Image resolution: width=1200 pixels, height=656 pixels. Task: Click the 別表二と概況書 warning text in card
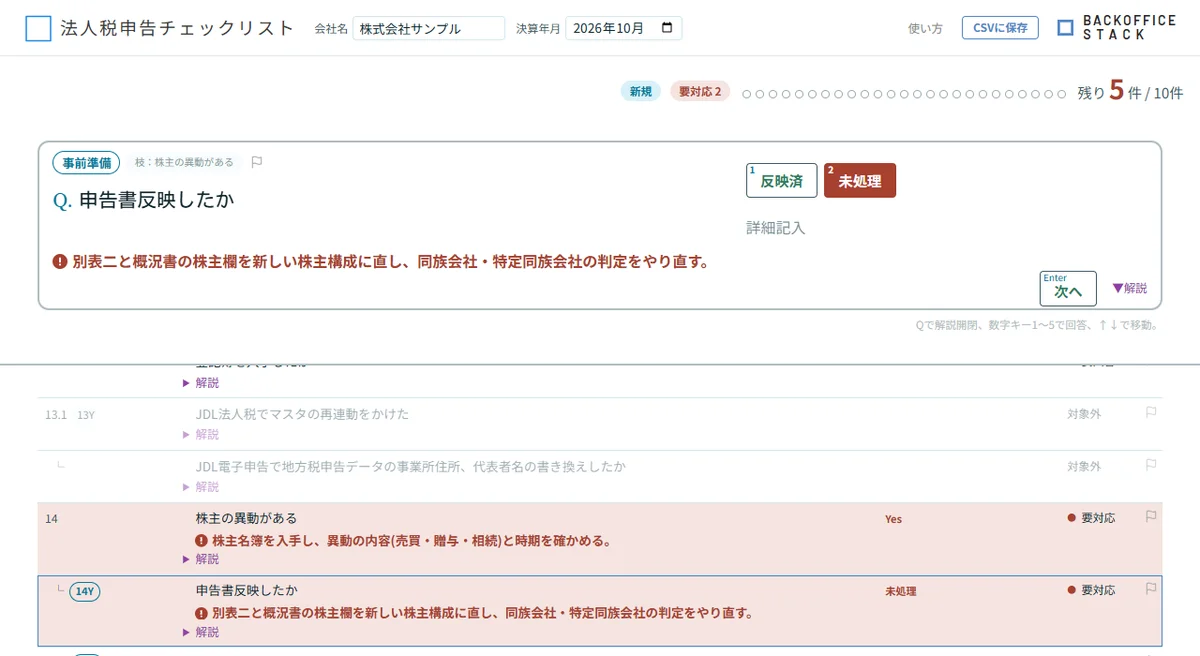point(391,262)
